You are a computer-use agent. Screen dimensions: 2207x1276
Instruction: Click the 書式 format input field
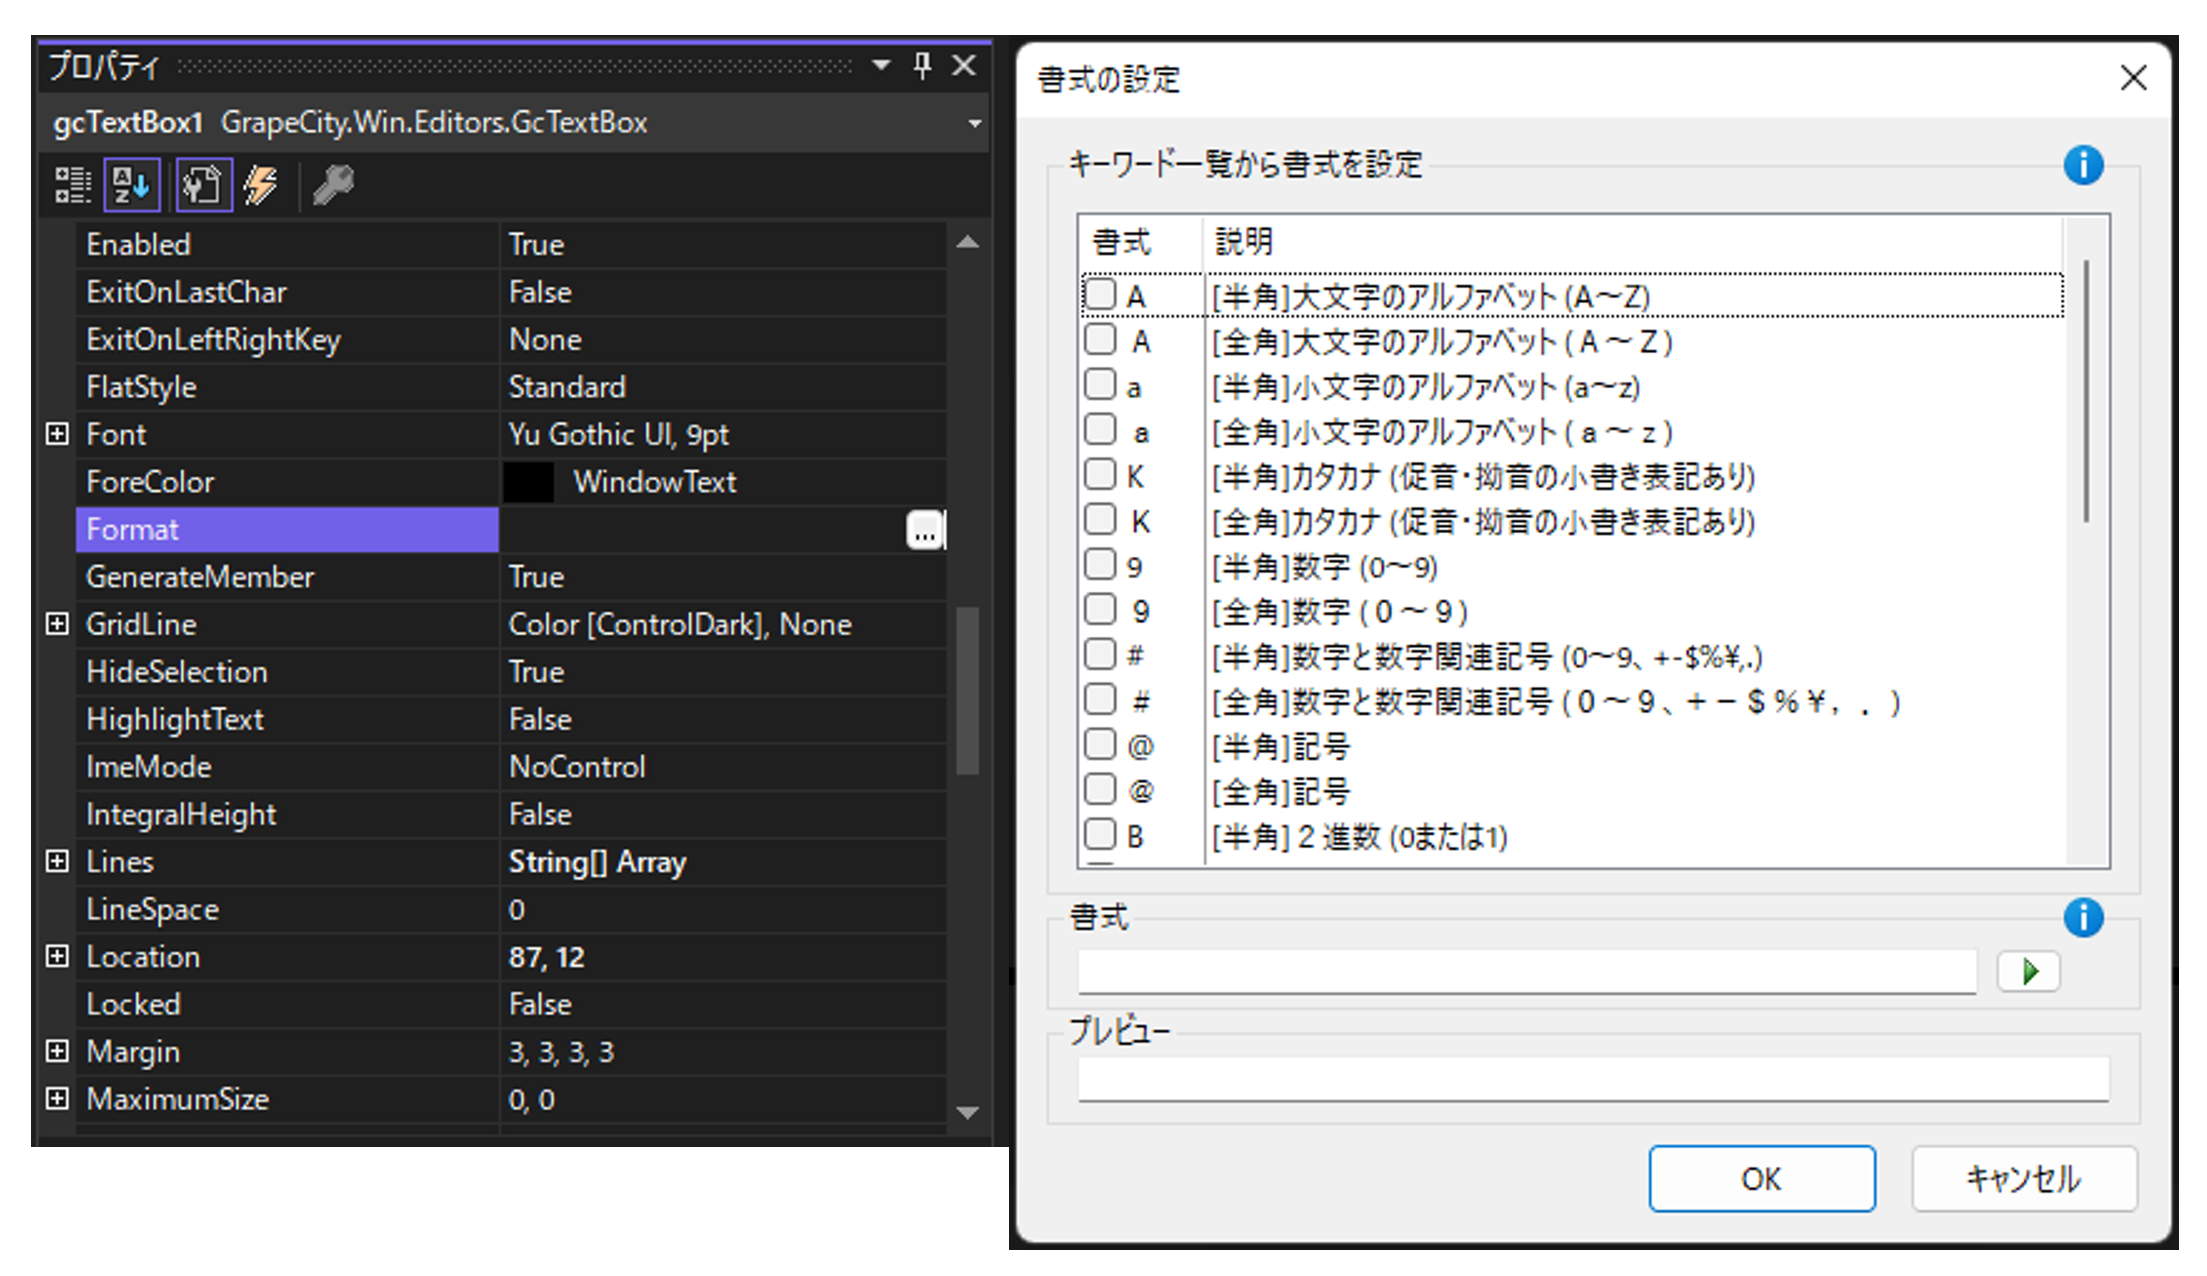coord(1527,972)
